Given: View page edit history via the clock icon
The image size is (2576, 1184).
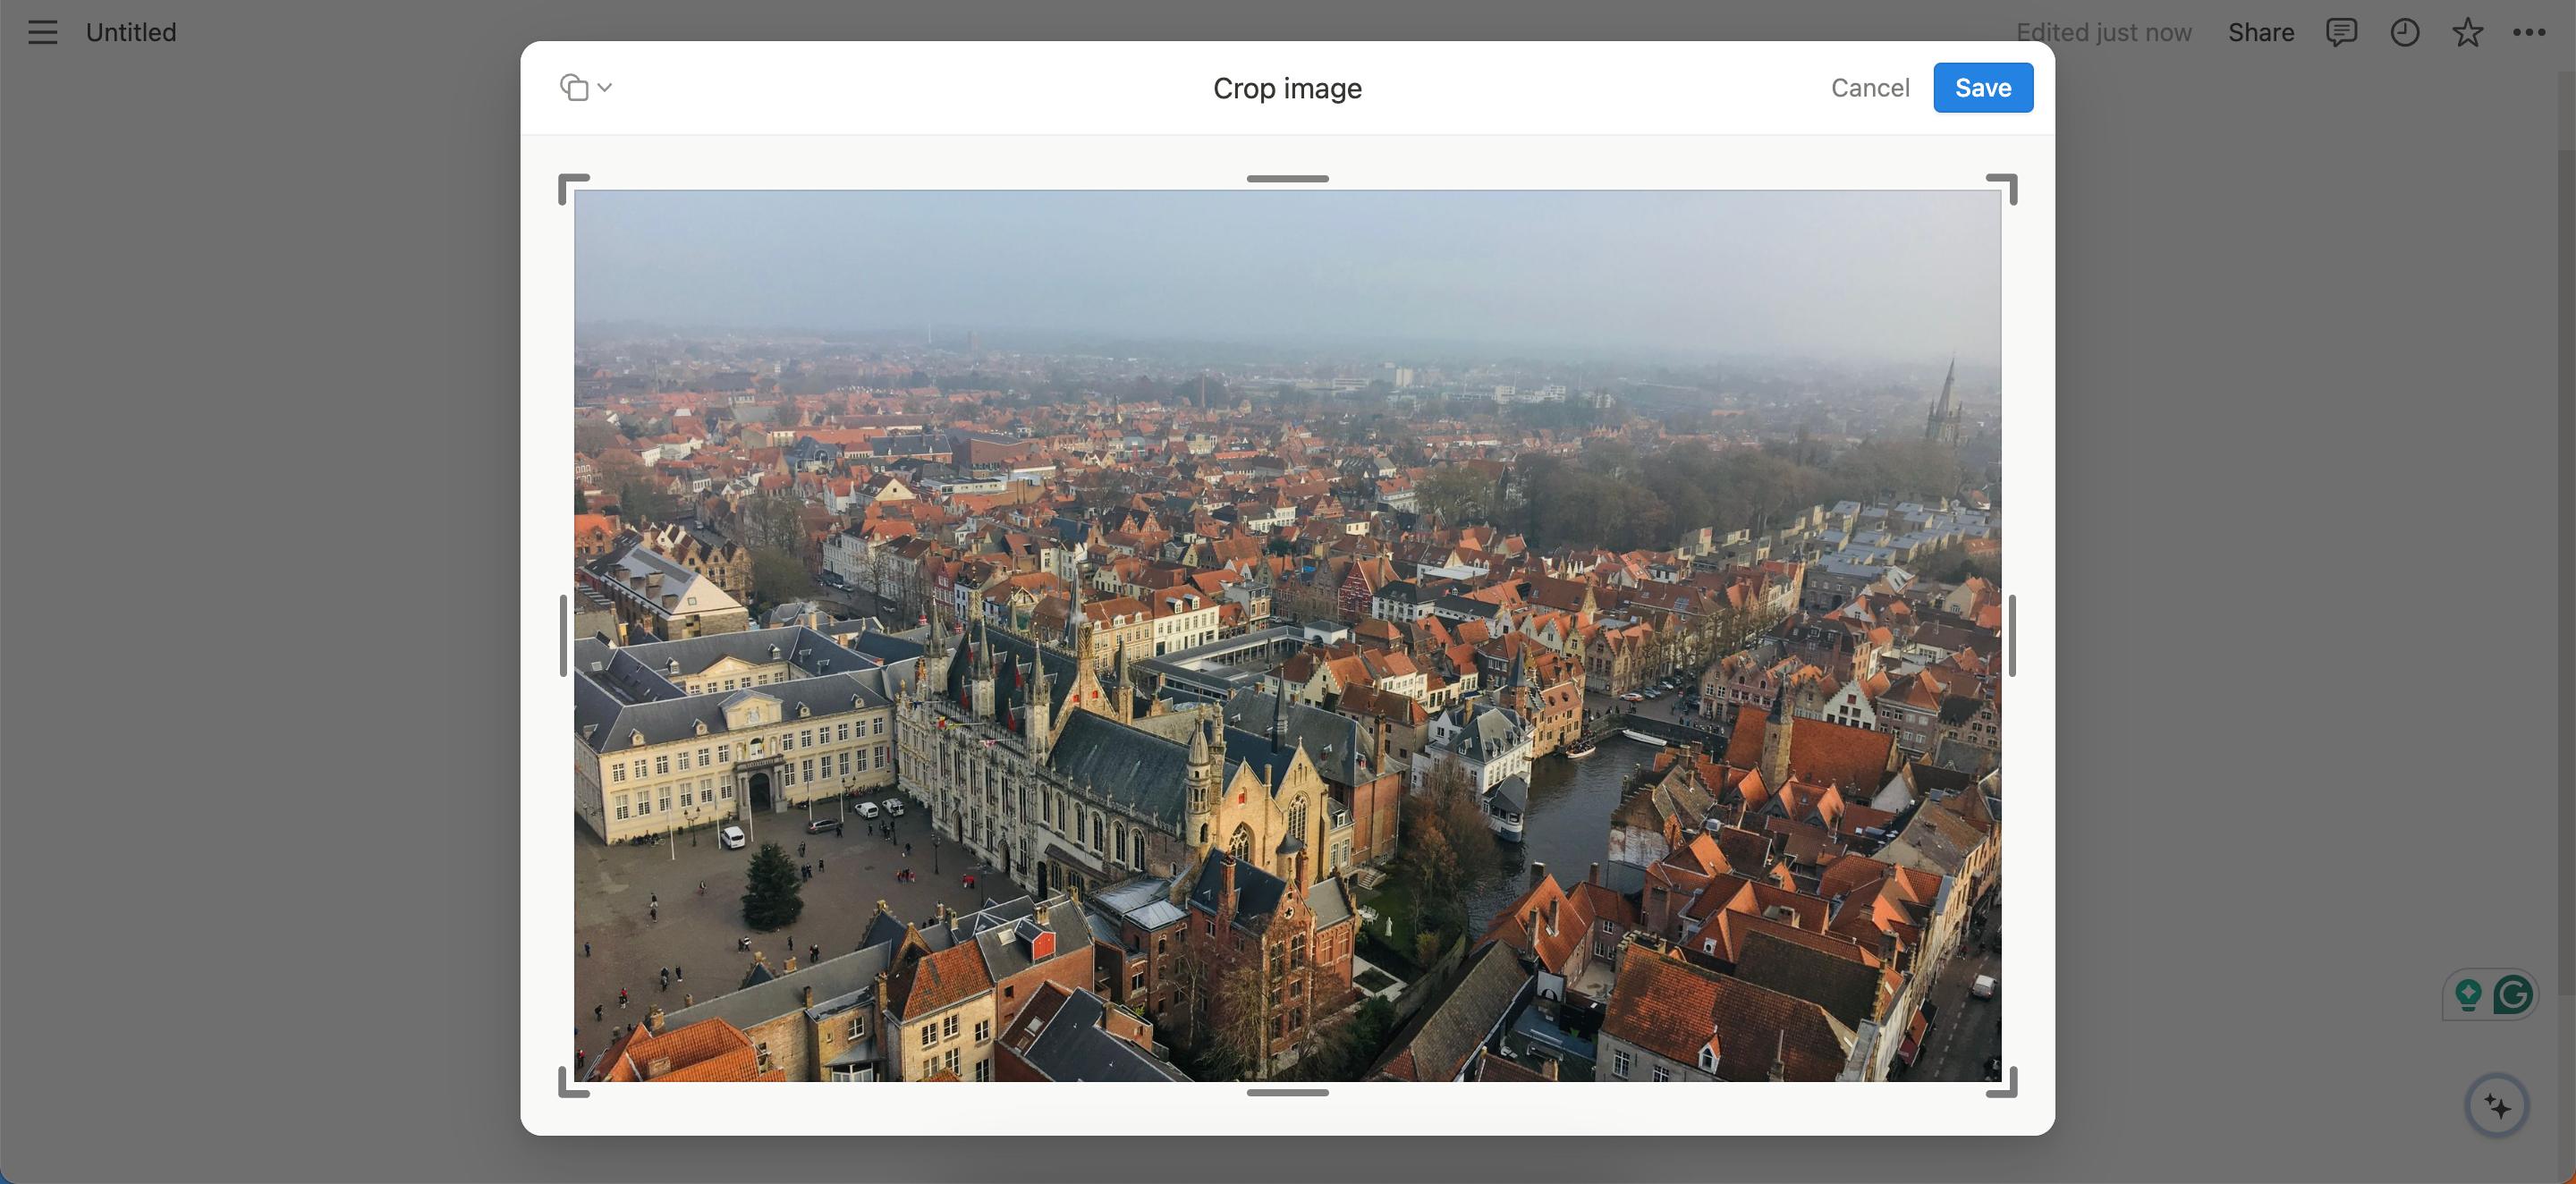Looking at the screenshot, I should (2405, 32).
